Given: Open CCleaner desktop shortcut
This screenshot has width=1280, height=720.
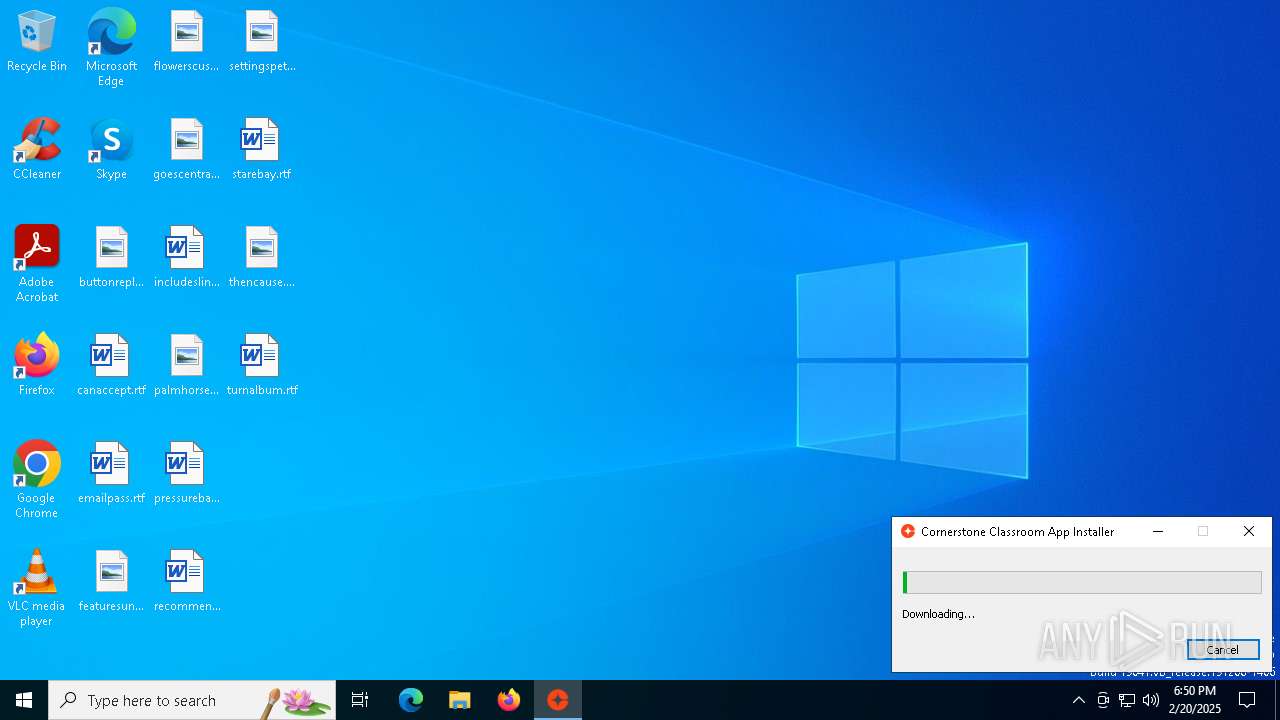Looking at the screenshot, I should pos(37,150).
